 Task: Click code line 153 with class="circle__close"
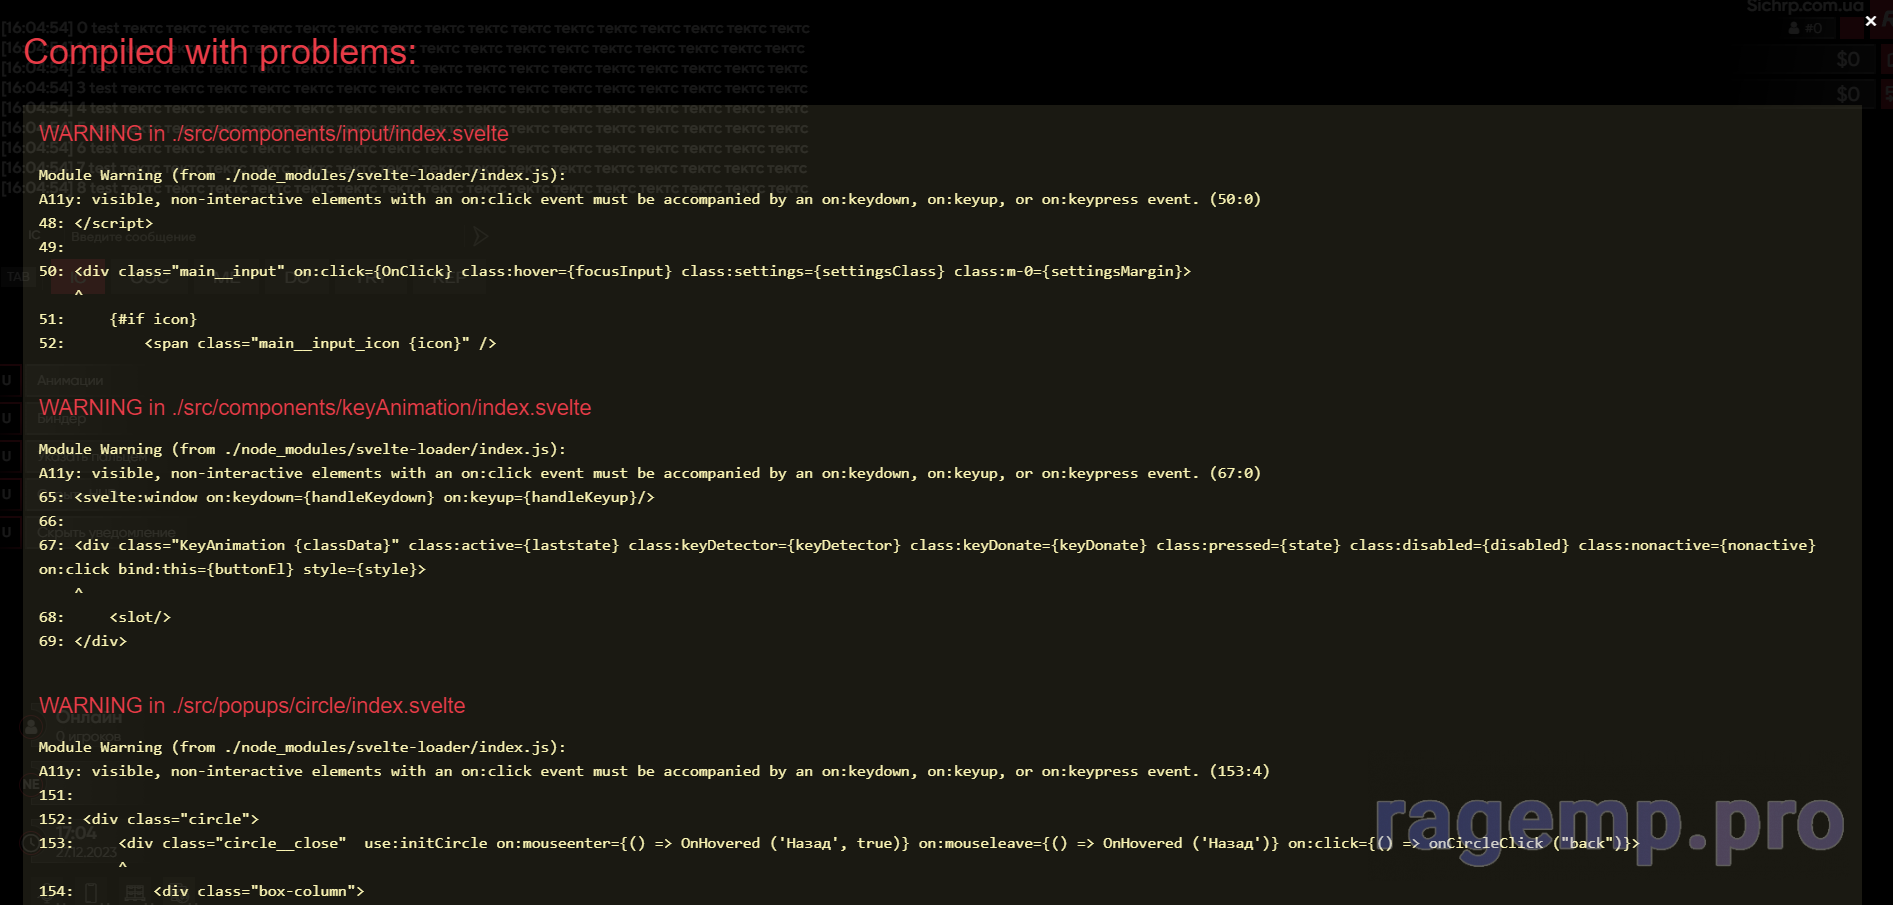click(839, 843)
